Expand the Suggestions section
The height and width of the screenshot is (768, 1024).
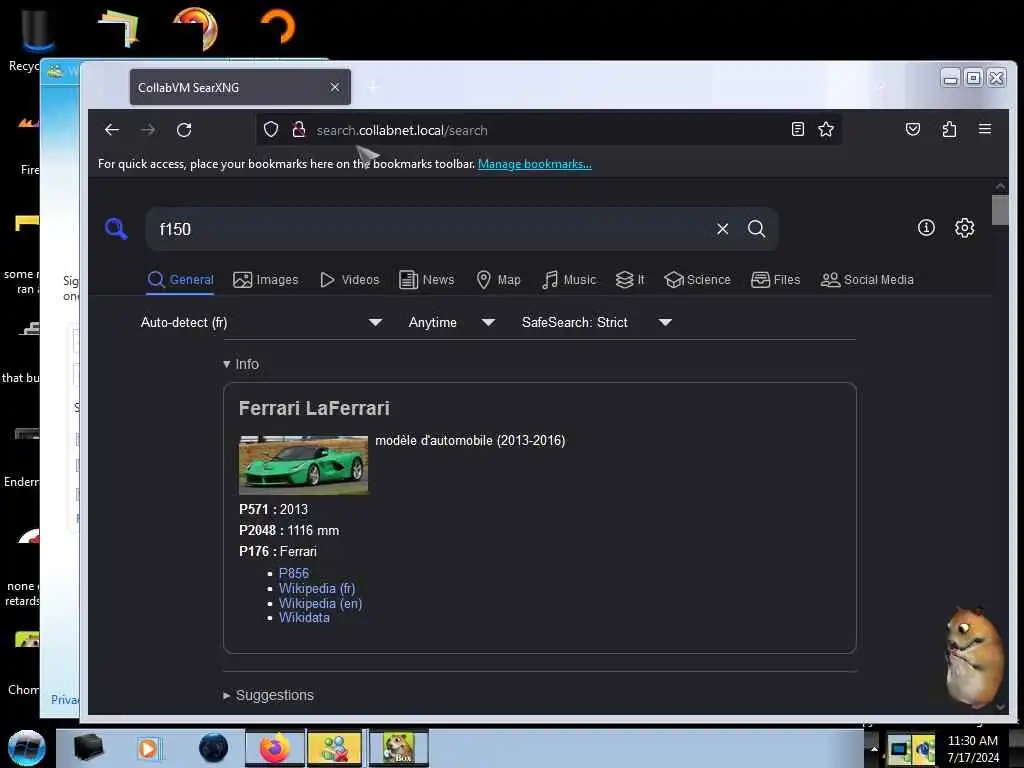[268, 695]
